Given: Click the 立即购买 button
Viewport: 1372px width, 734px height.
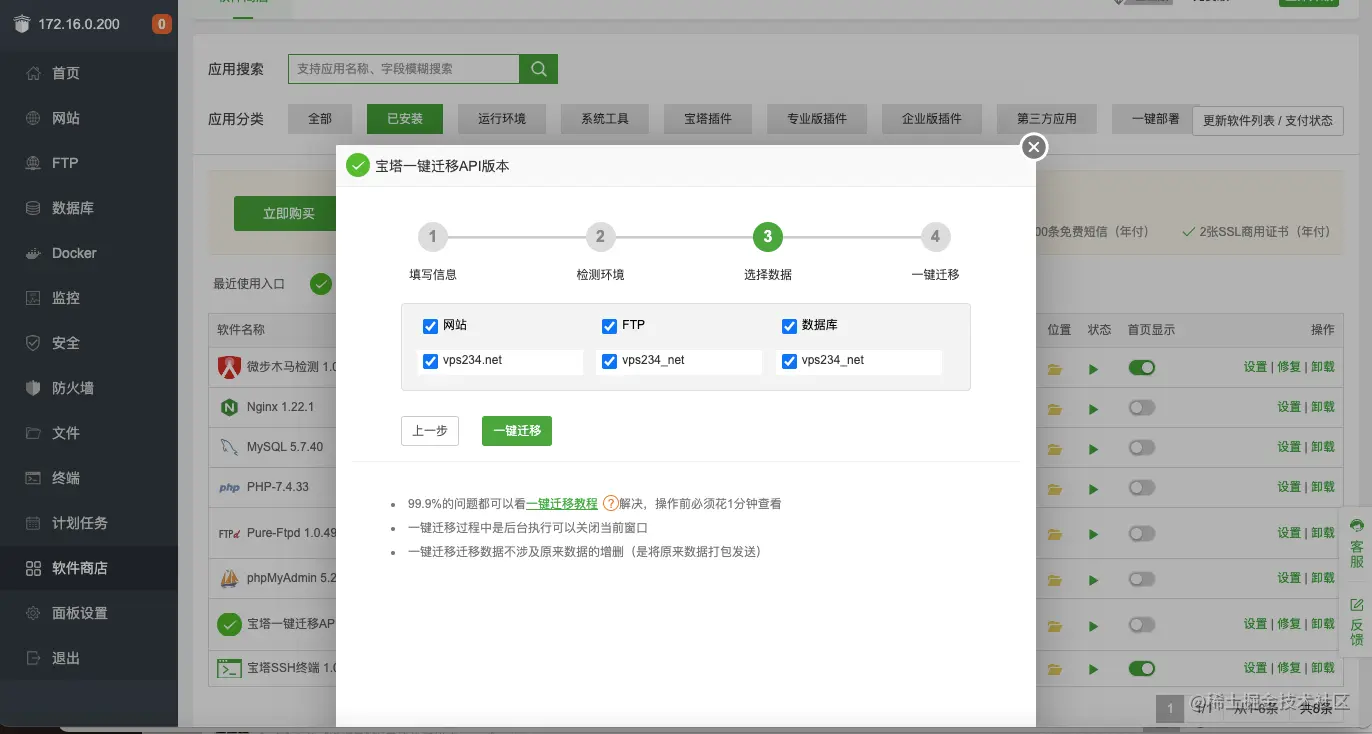Looking at the screenshot, I should tap(289, 214).
